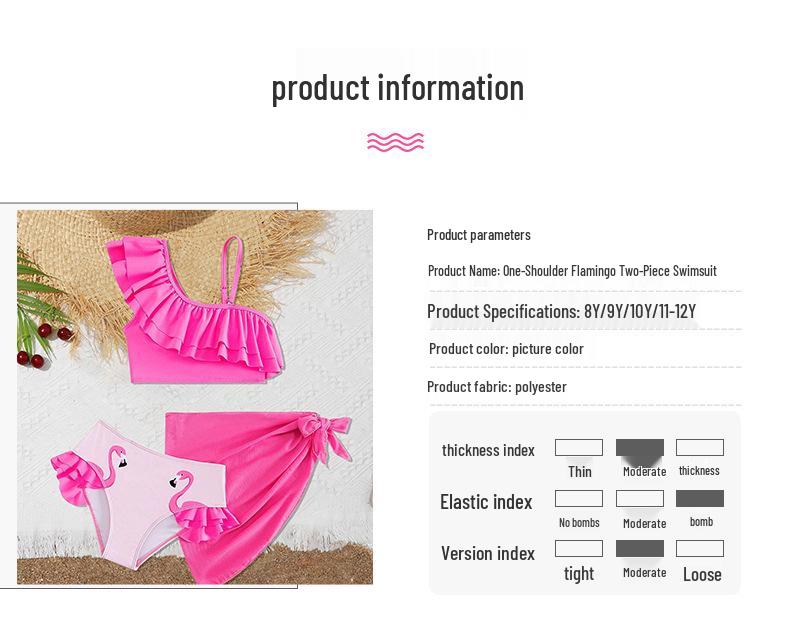Viewport: 790px width, 642px height.
Task: Click the Product fabric polyester line
Action: click(x=497, y=387)
